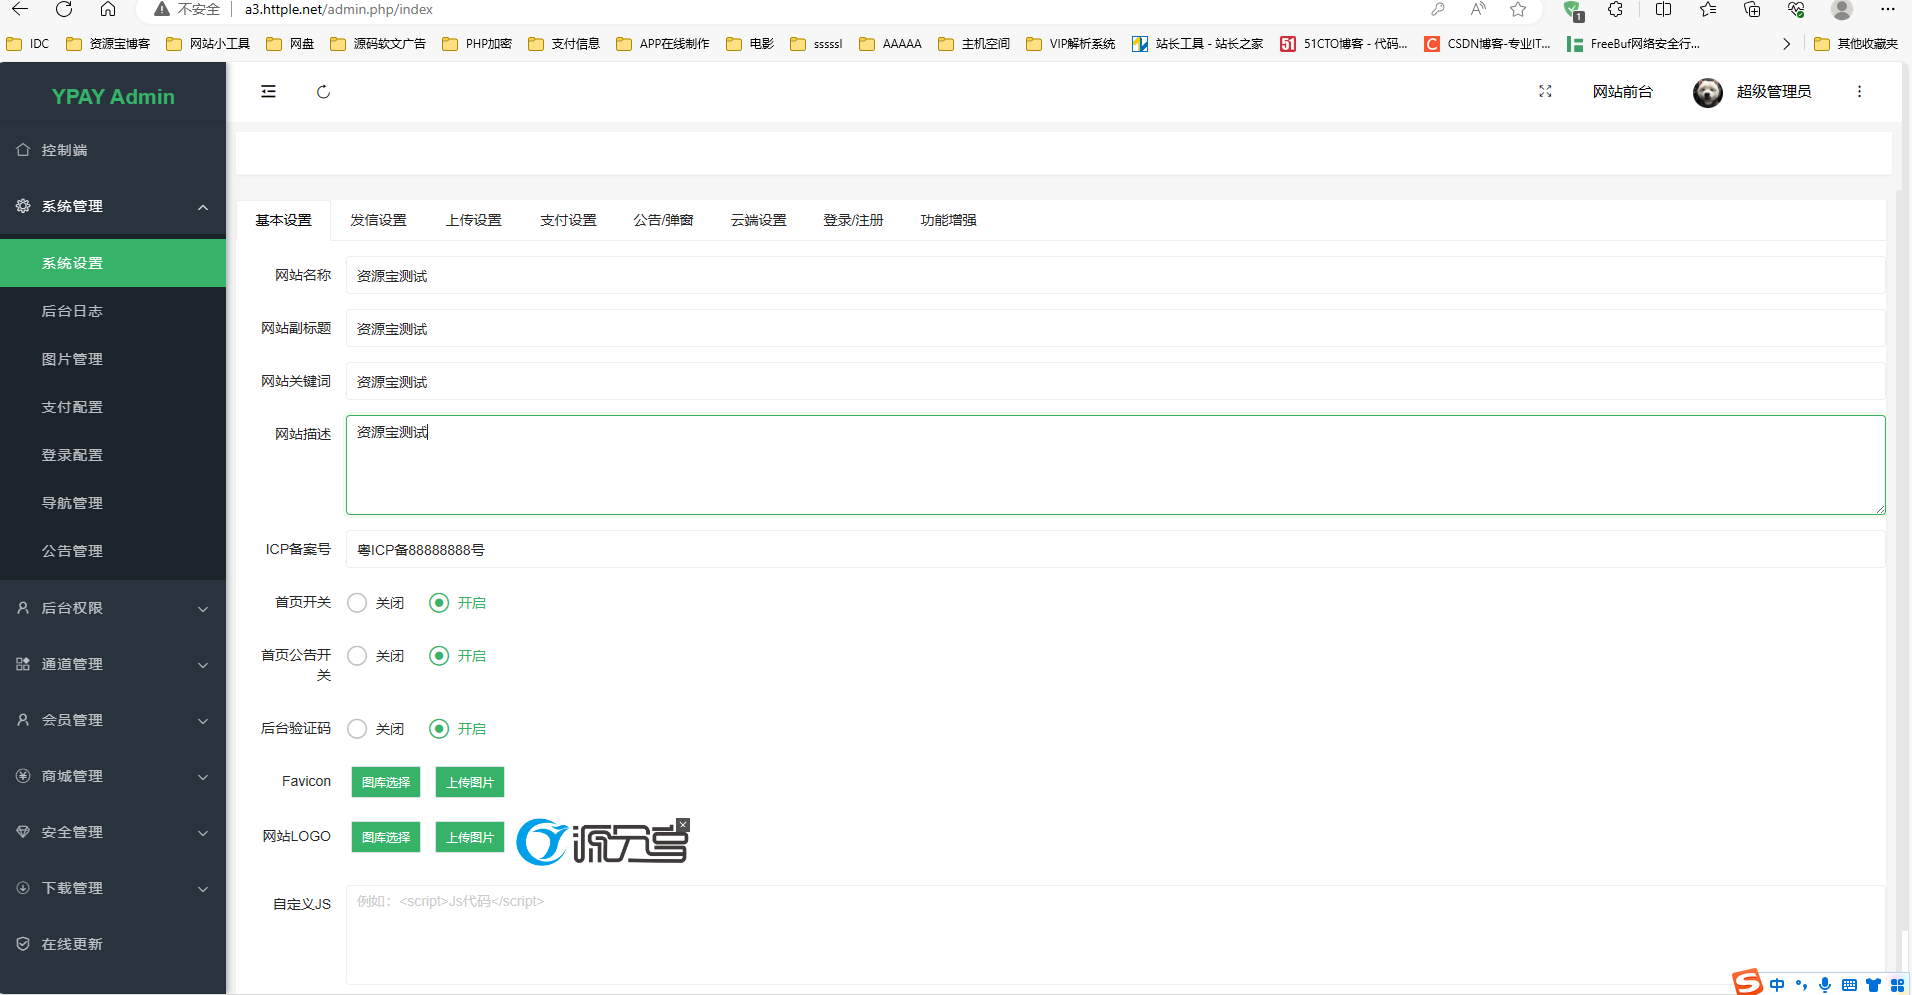This screenshot has width=1912, height=995.
Task: Click the admin avatar picture
Action: click(x=1708, y=92)
